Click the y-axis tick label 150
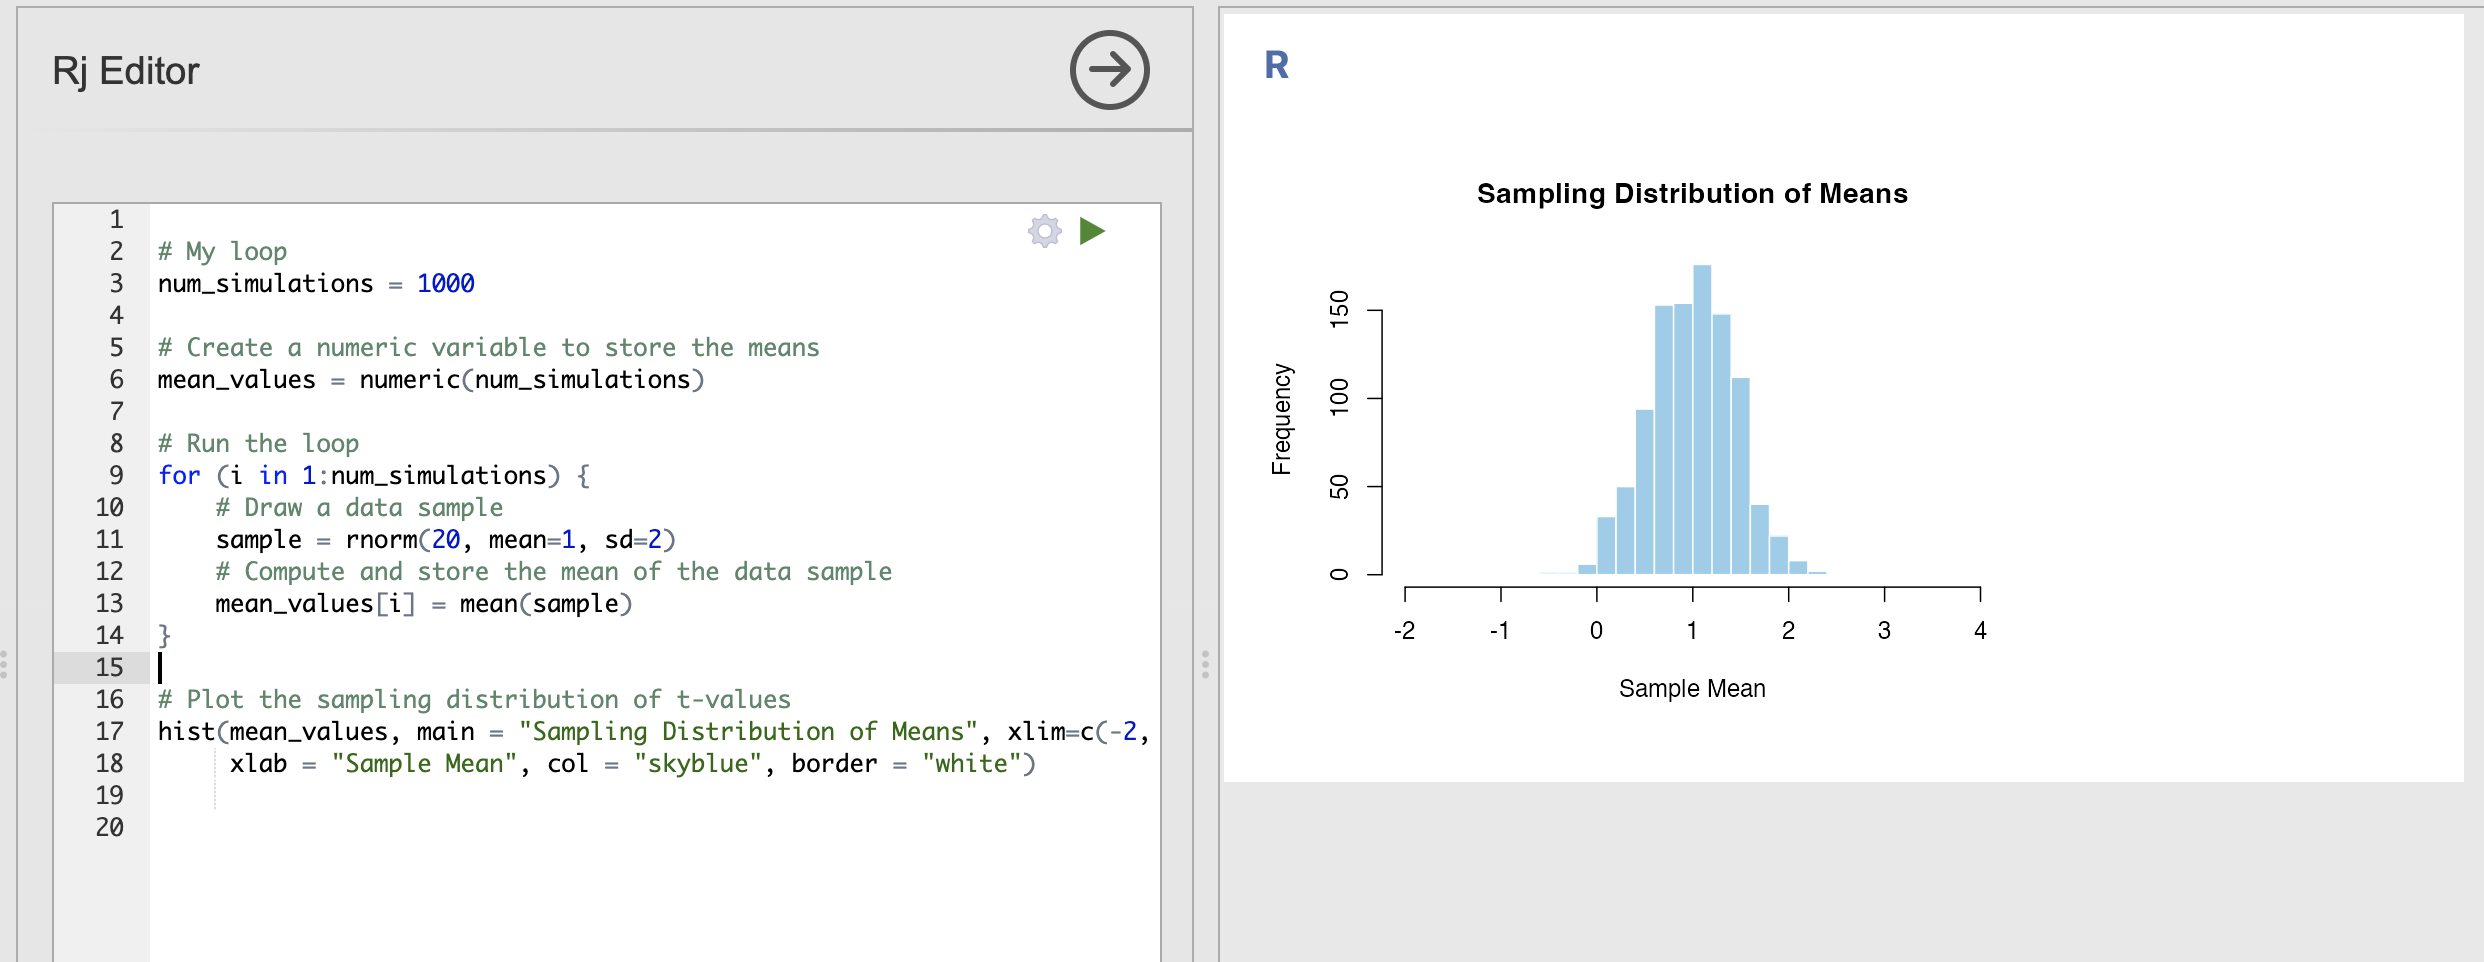This screenshot has height=962, width=2484. pos(1339,309)
